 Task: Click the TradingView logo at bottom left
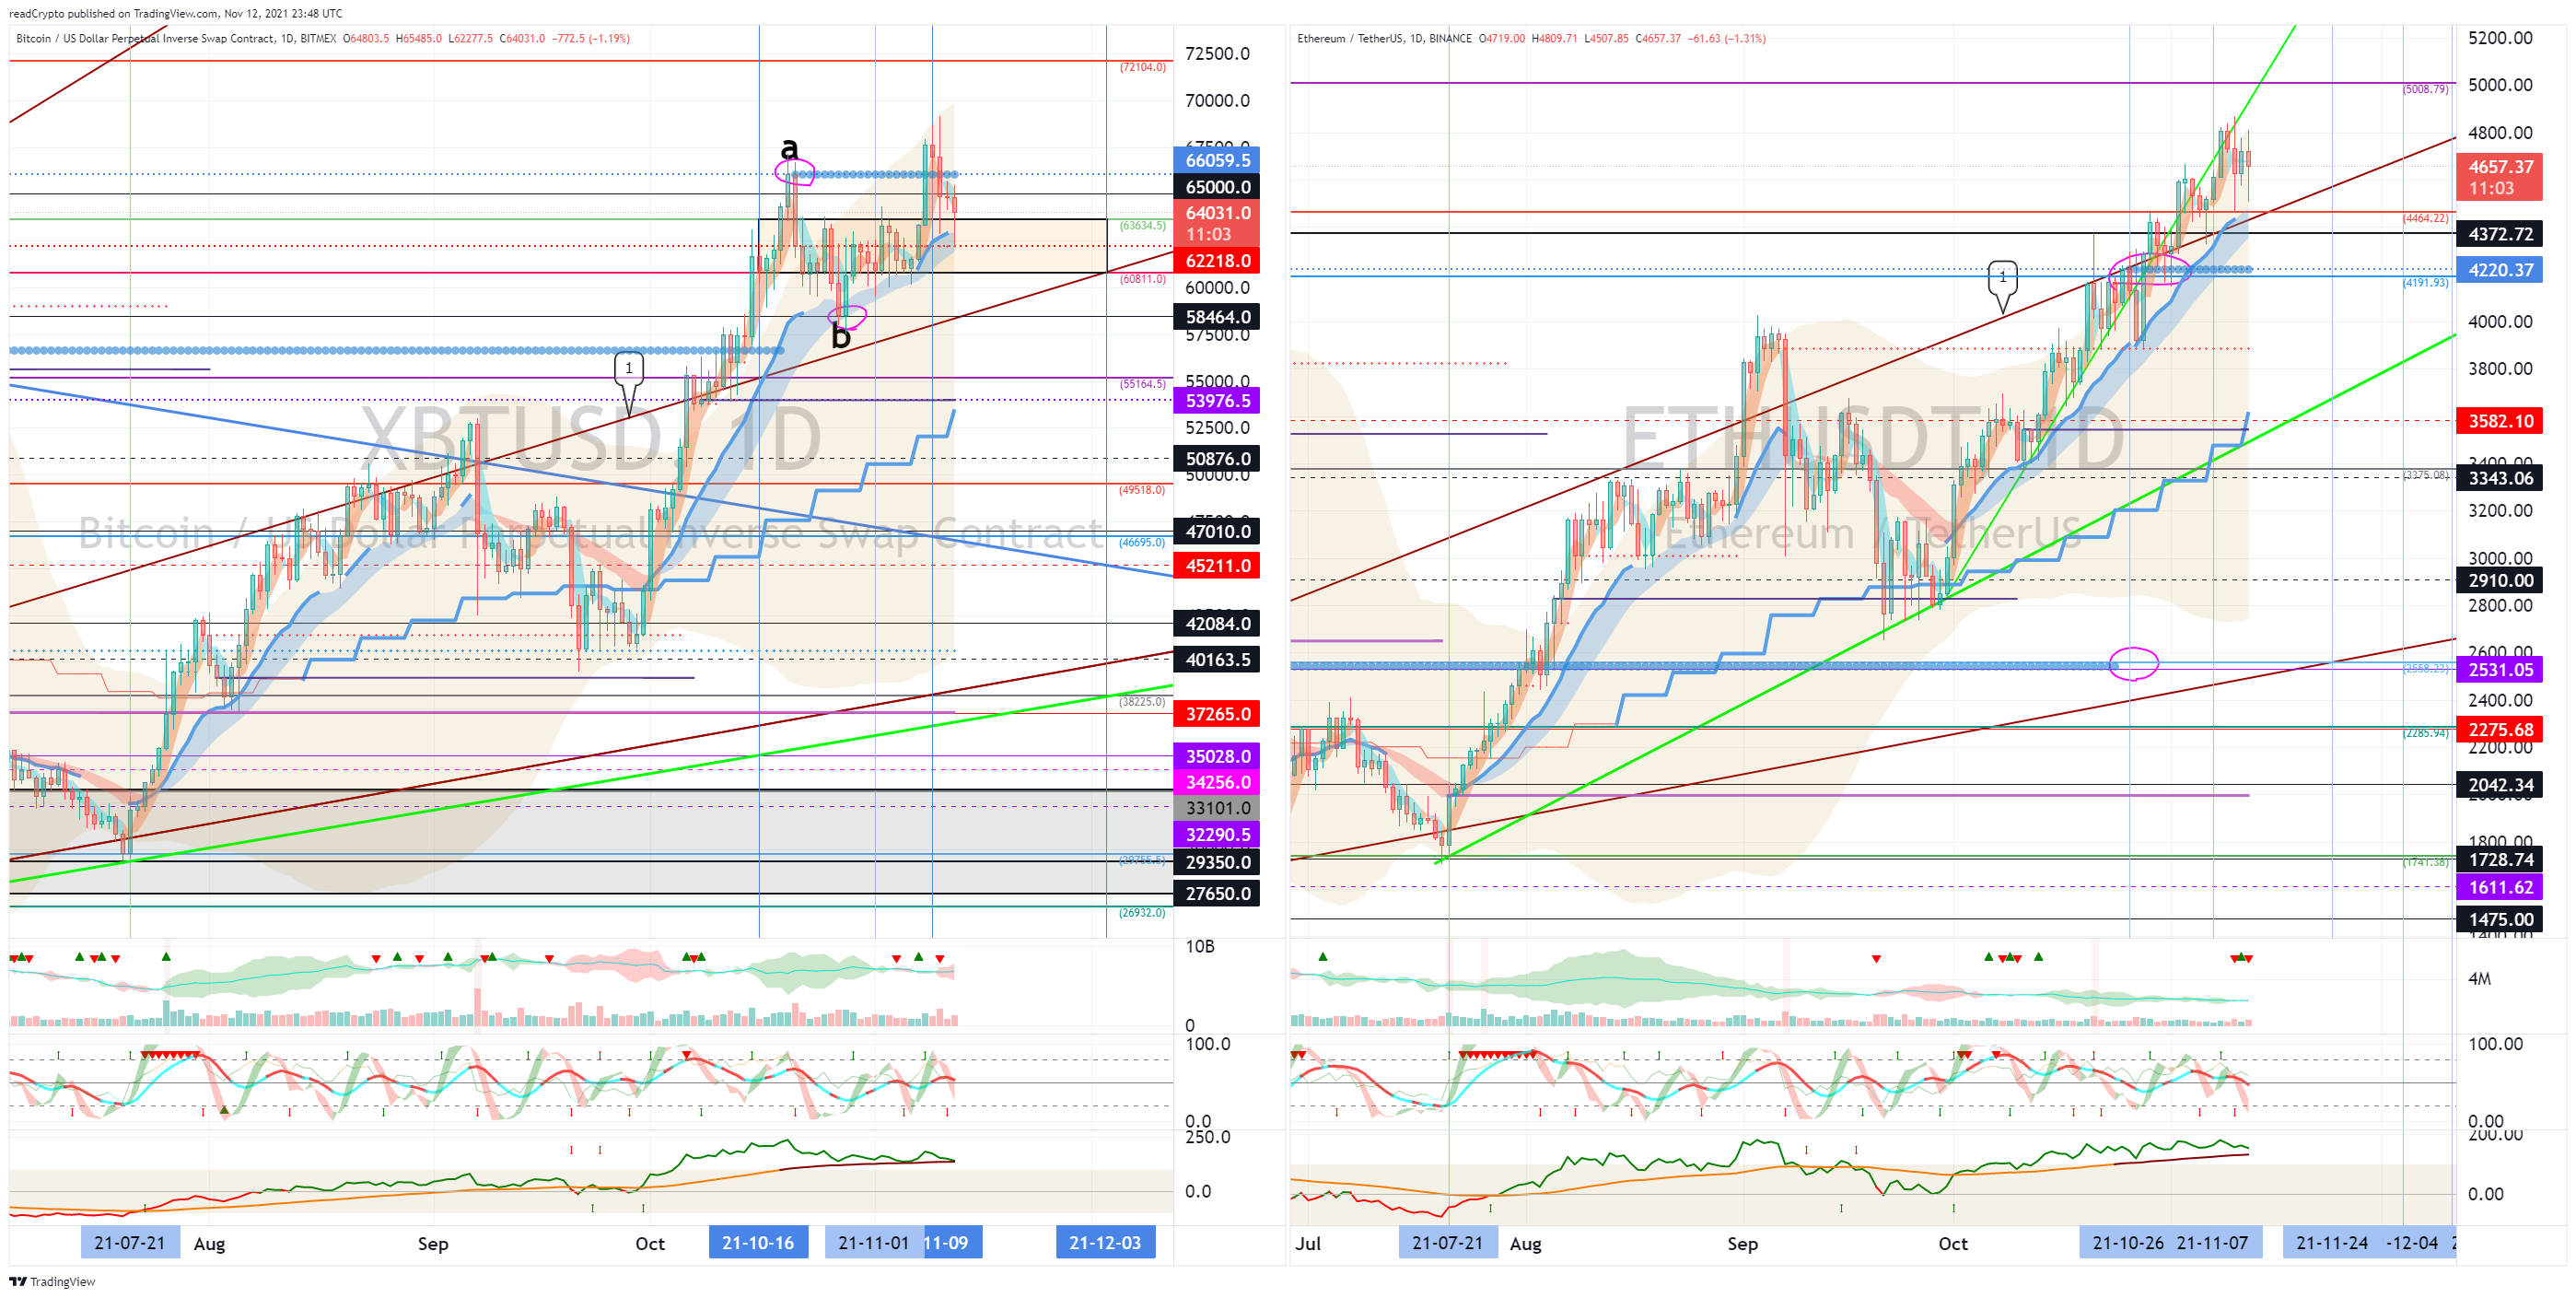(x=52, y=1281)
